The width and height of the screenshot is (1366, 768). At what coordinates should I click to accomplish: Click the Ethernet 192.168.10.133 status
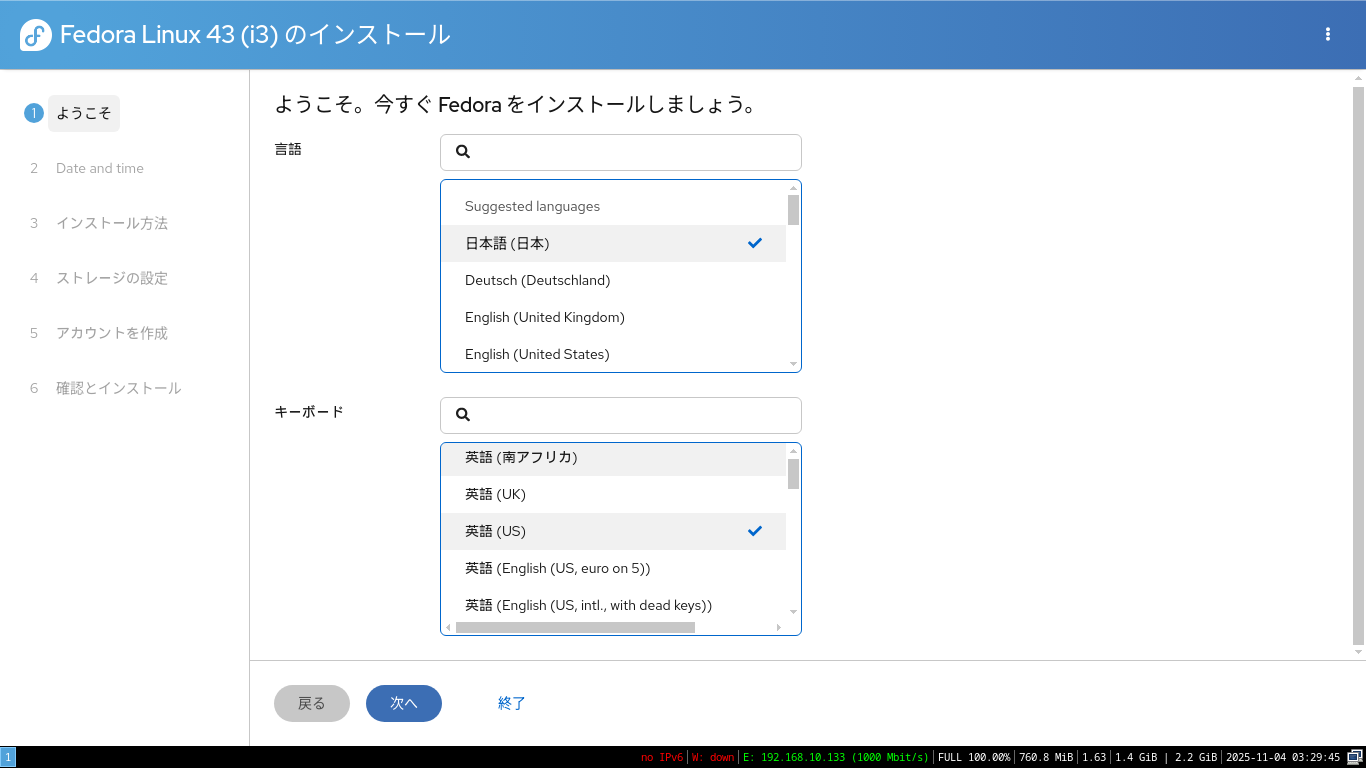click(x=836, y=758)
